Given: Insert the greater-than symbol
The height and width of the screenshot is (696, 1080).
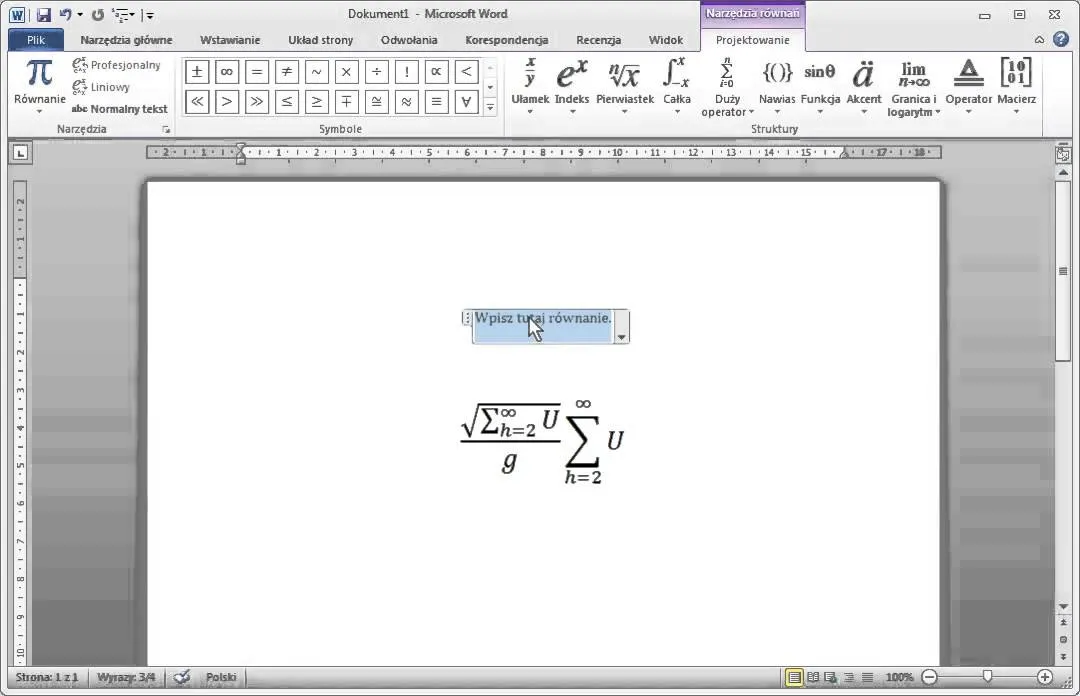Looking at the screenshot, I should click(227, 102).
